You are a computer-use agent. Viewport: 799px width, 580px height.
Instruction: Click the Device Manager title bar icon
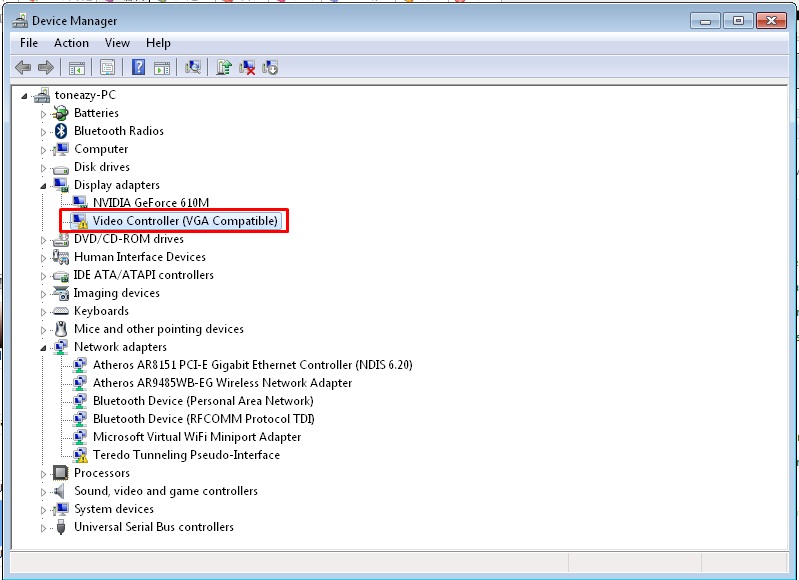(20, 20)
